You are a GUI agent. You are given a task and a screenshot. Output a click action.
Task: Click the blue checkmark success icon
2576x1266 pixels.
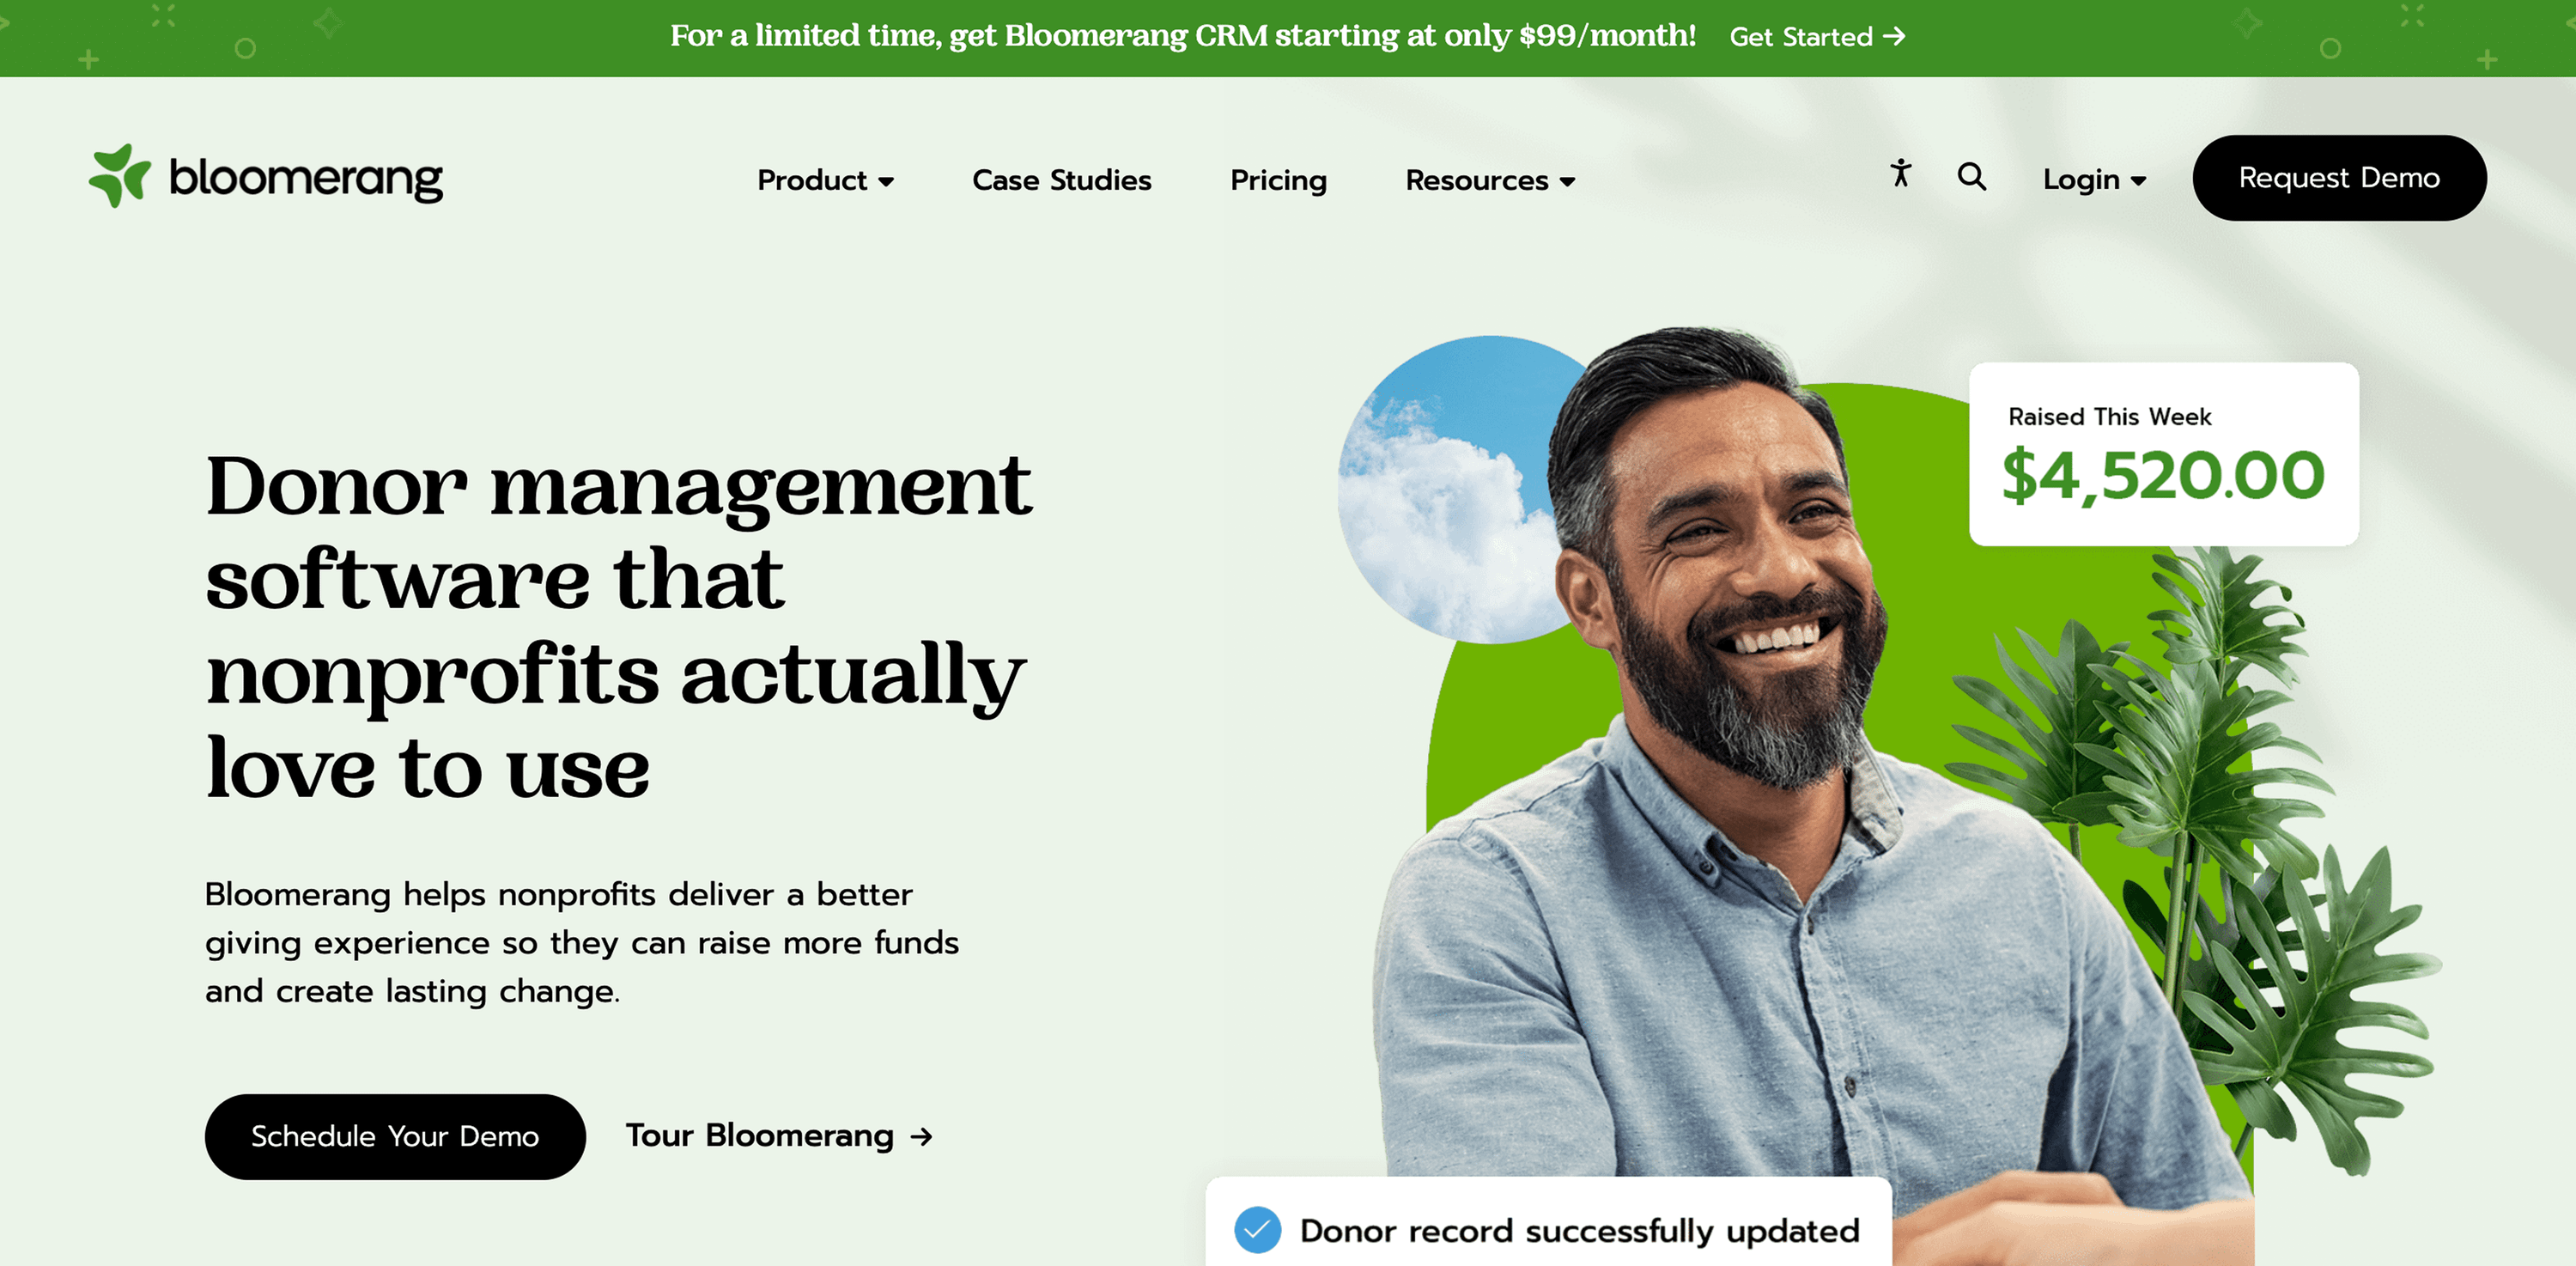click(1257, 1230)
